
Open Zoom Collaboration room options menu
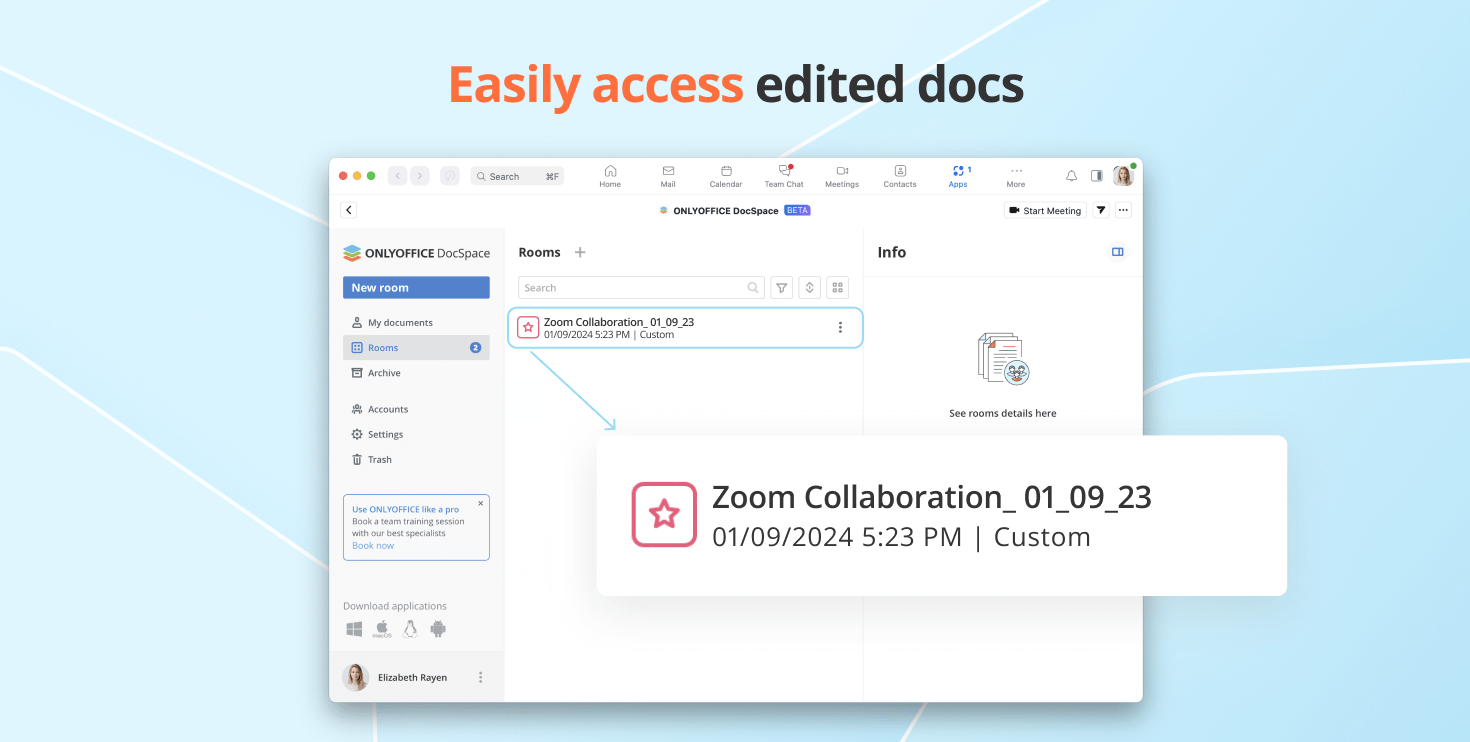click(840, 328)
